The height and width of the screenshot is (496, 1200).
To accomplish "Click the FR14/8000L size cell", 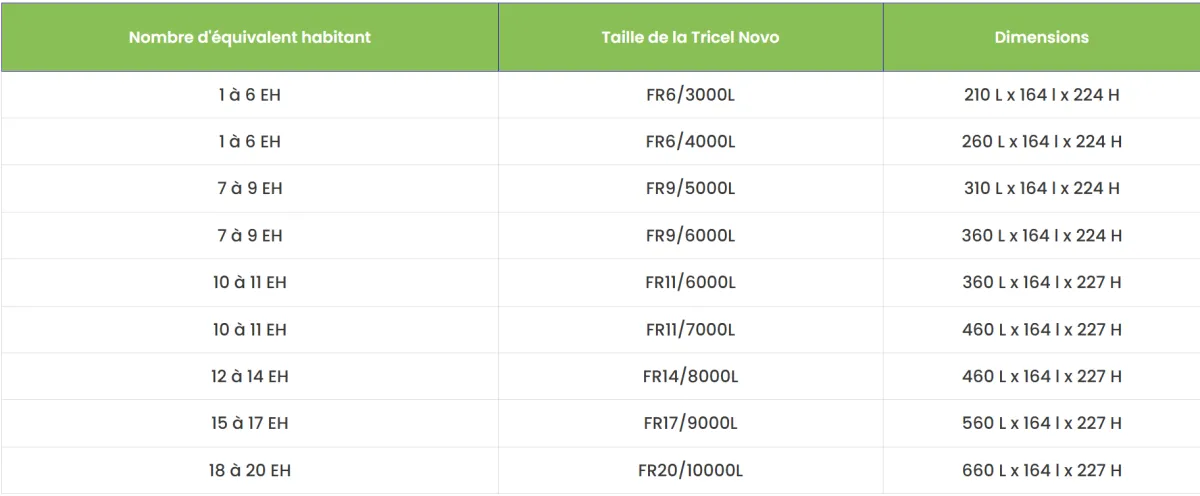I will tap(690, 377).
